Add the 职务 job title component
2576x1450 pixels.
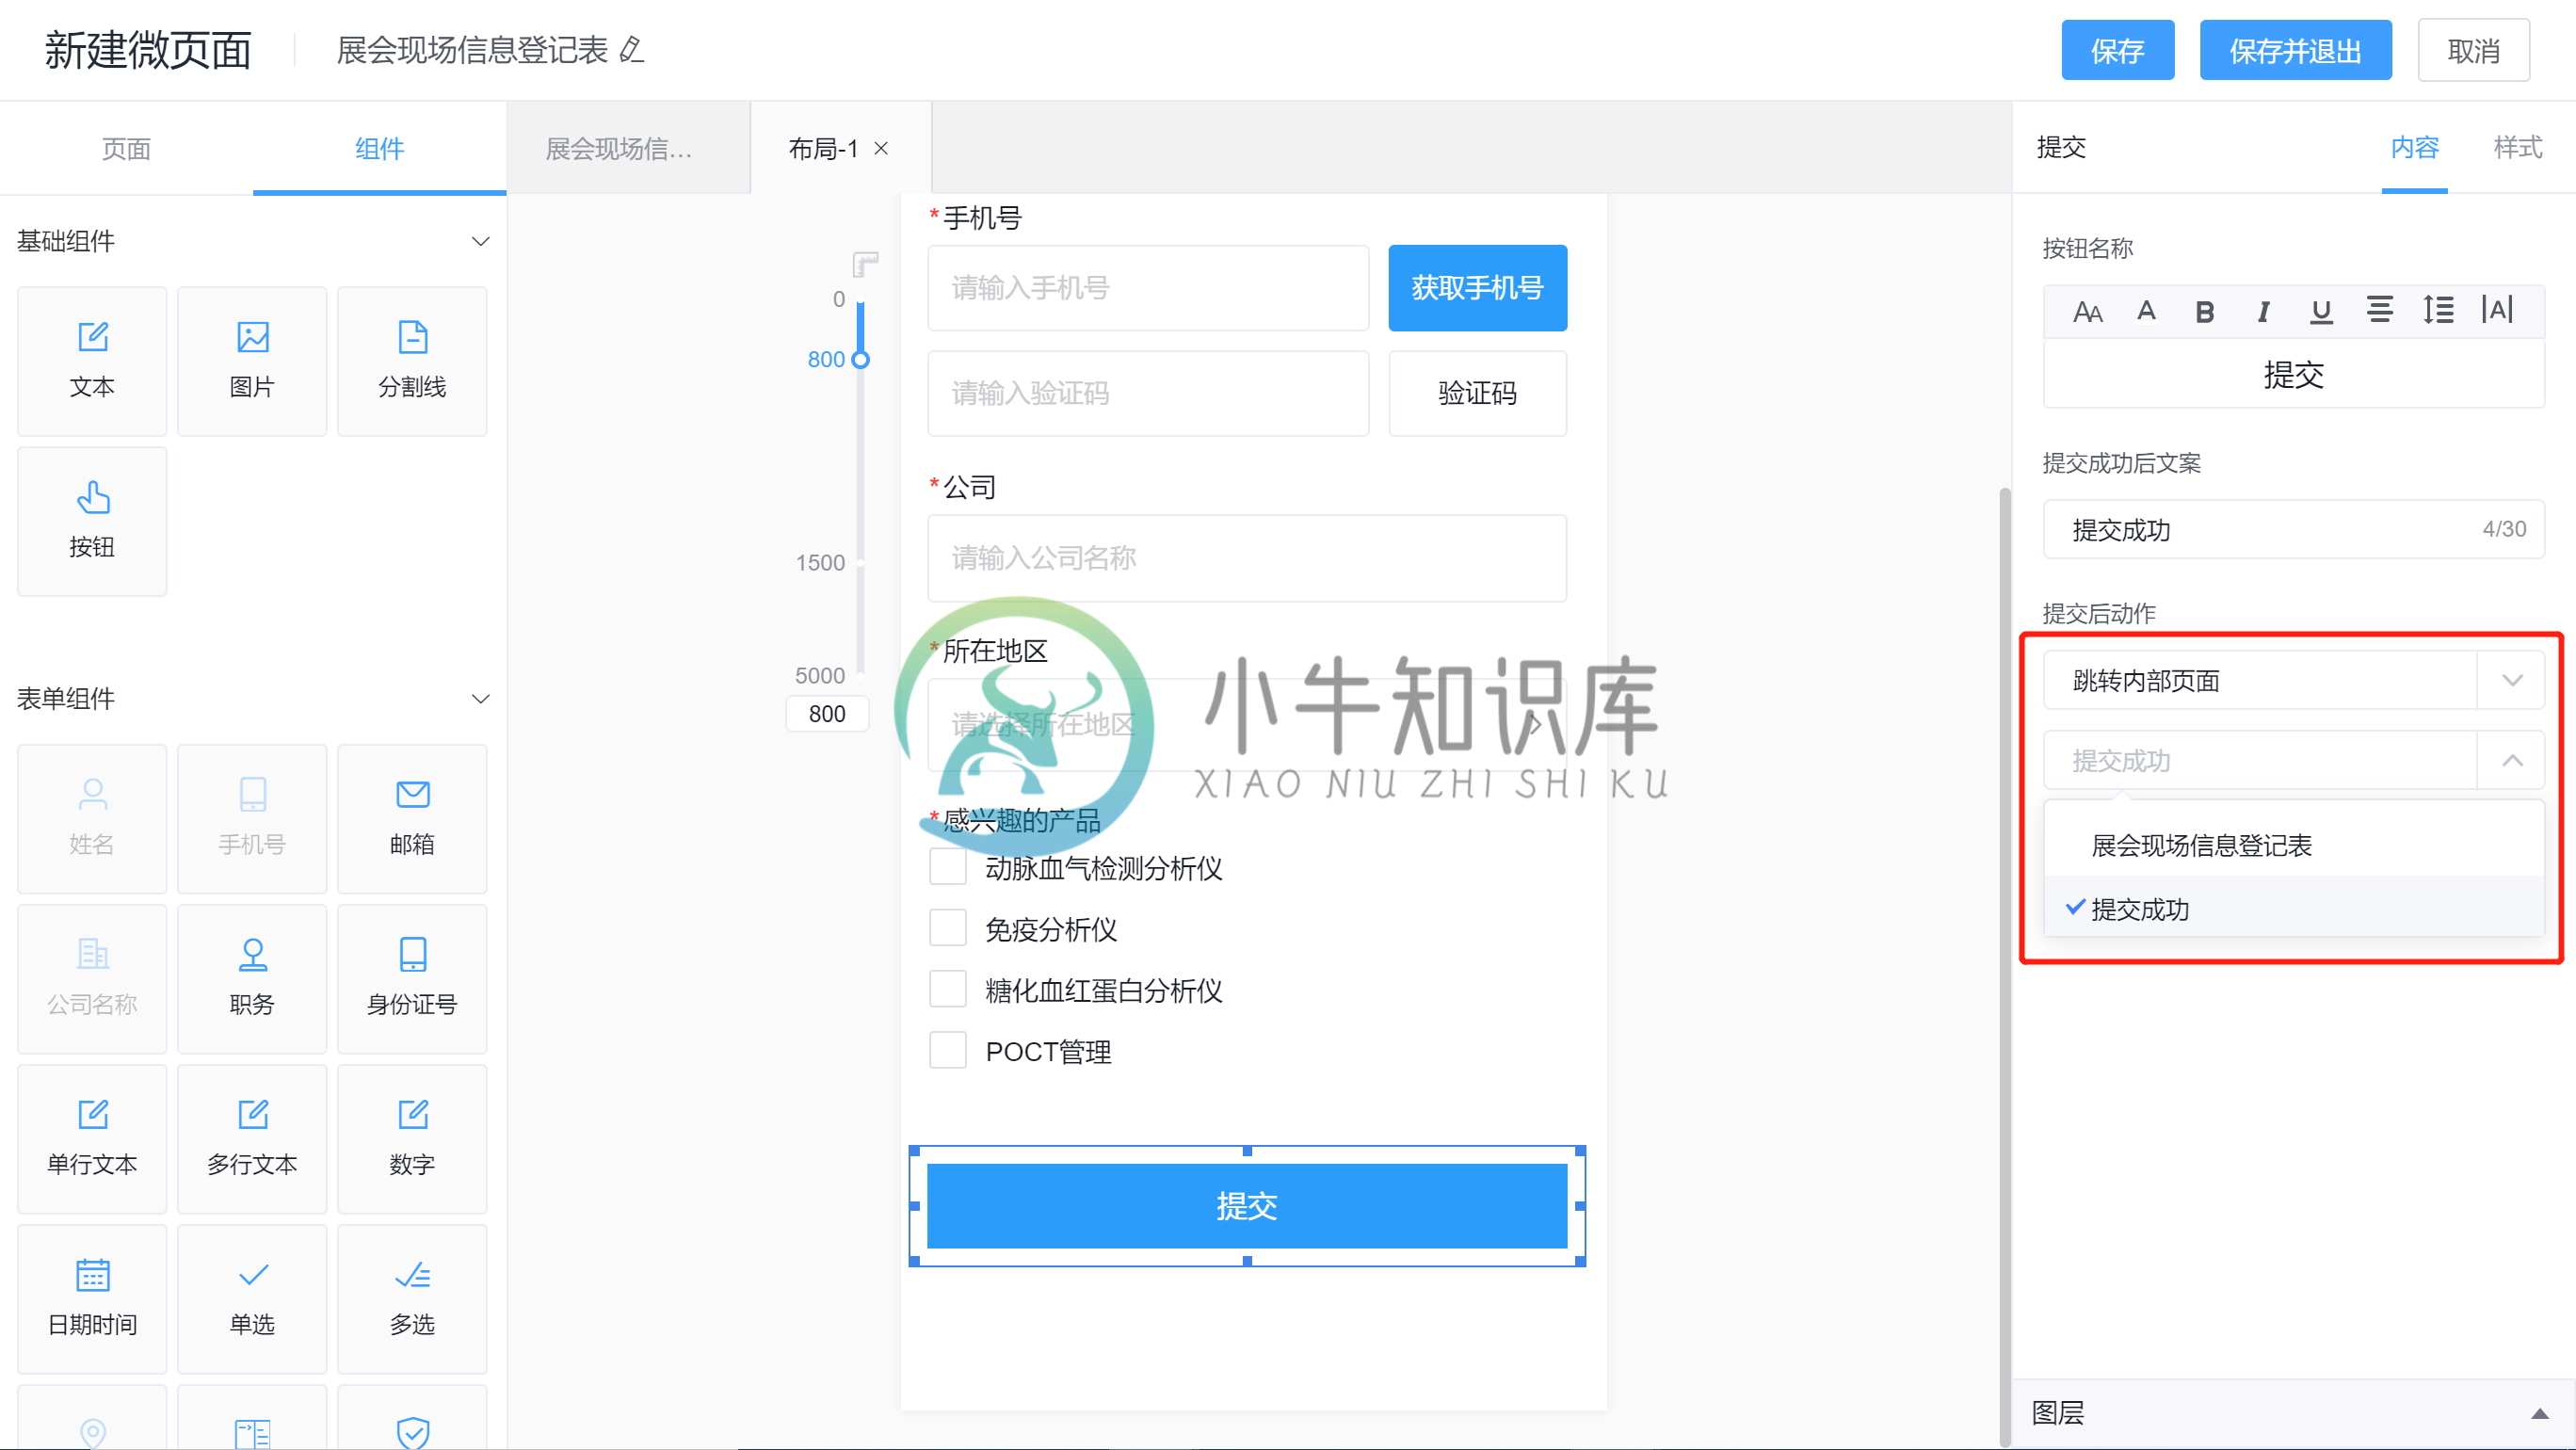point(252,978)
